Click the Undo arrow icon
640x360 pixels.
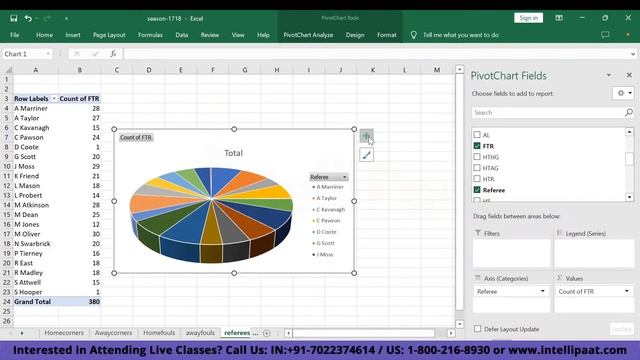(28, 18)
